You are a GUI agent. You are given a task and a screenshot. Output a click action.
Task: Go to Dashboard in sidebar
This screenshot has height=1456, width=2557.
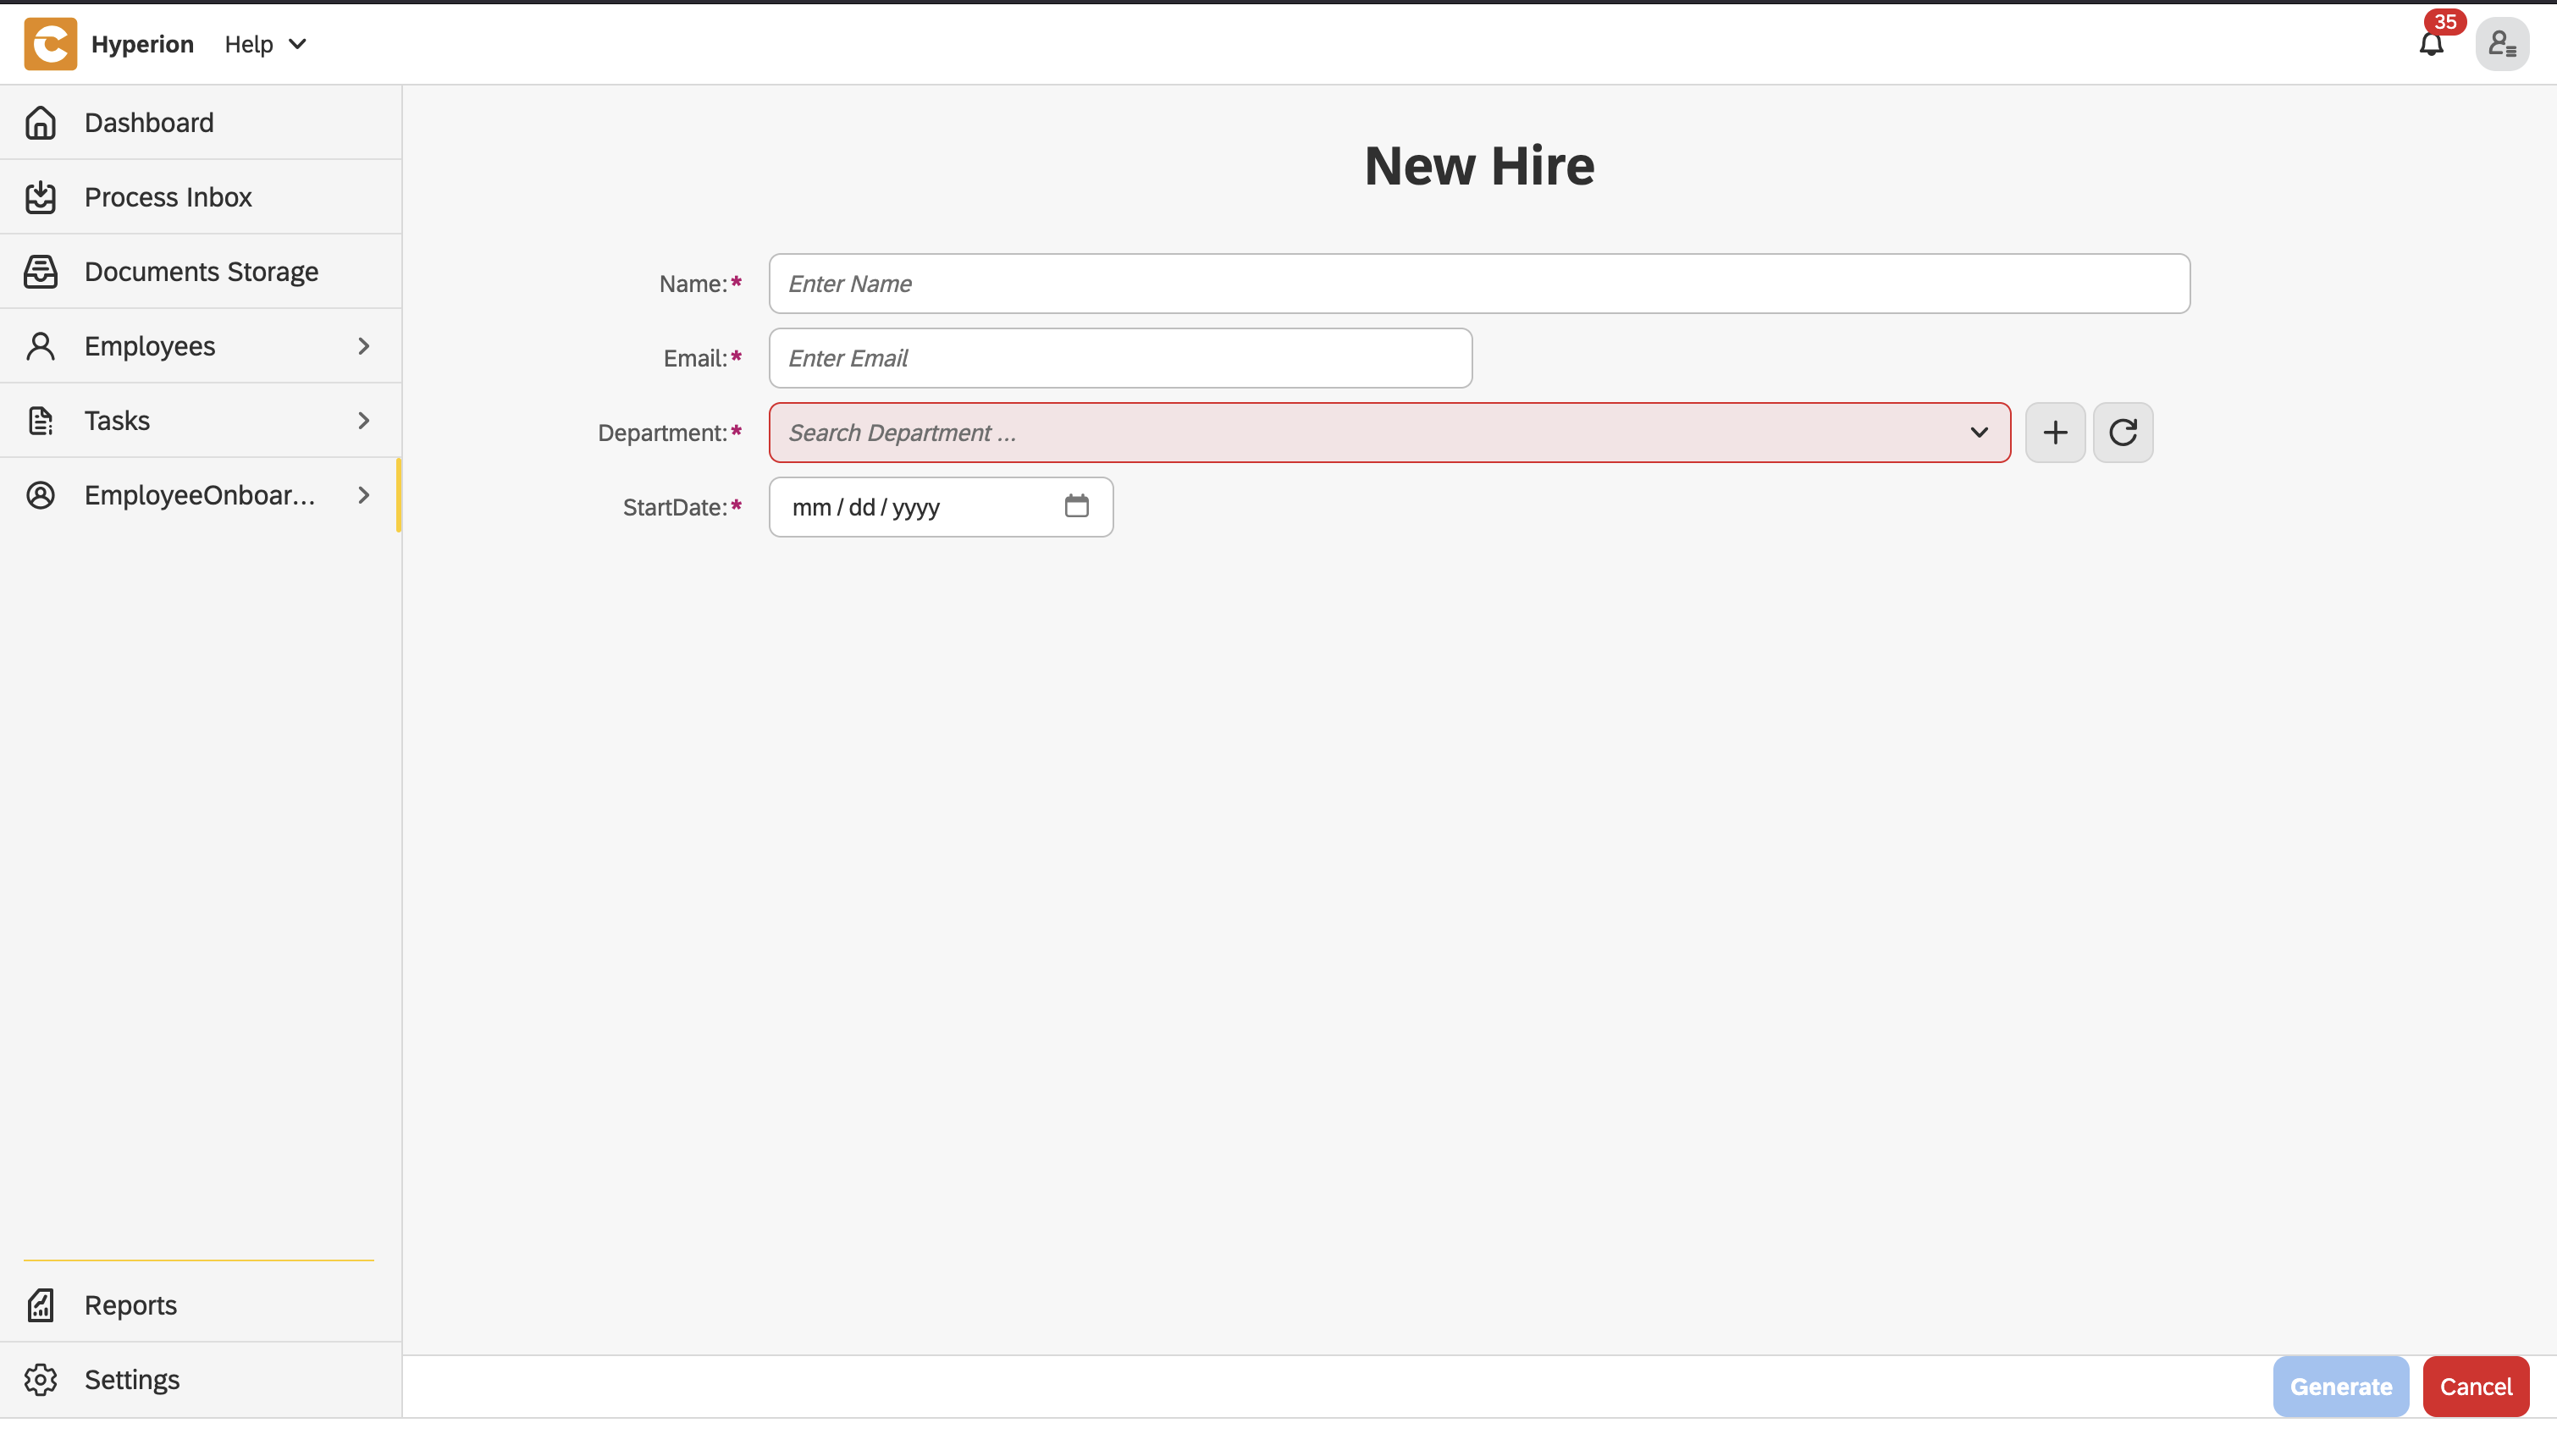pyautogui.click(x=200, y=122)
